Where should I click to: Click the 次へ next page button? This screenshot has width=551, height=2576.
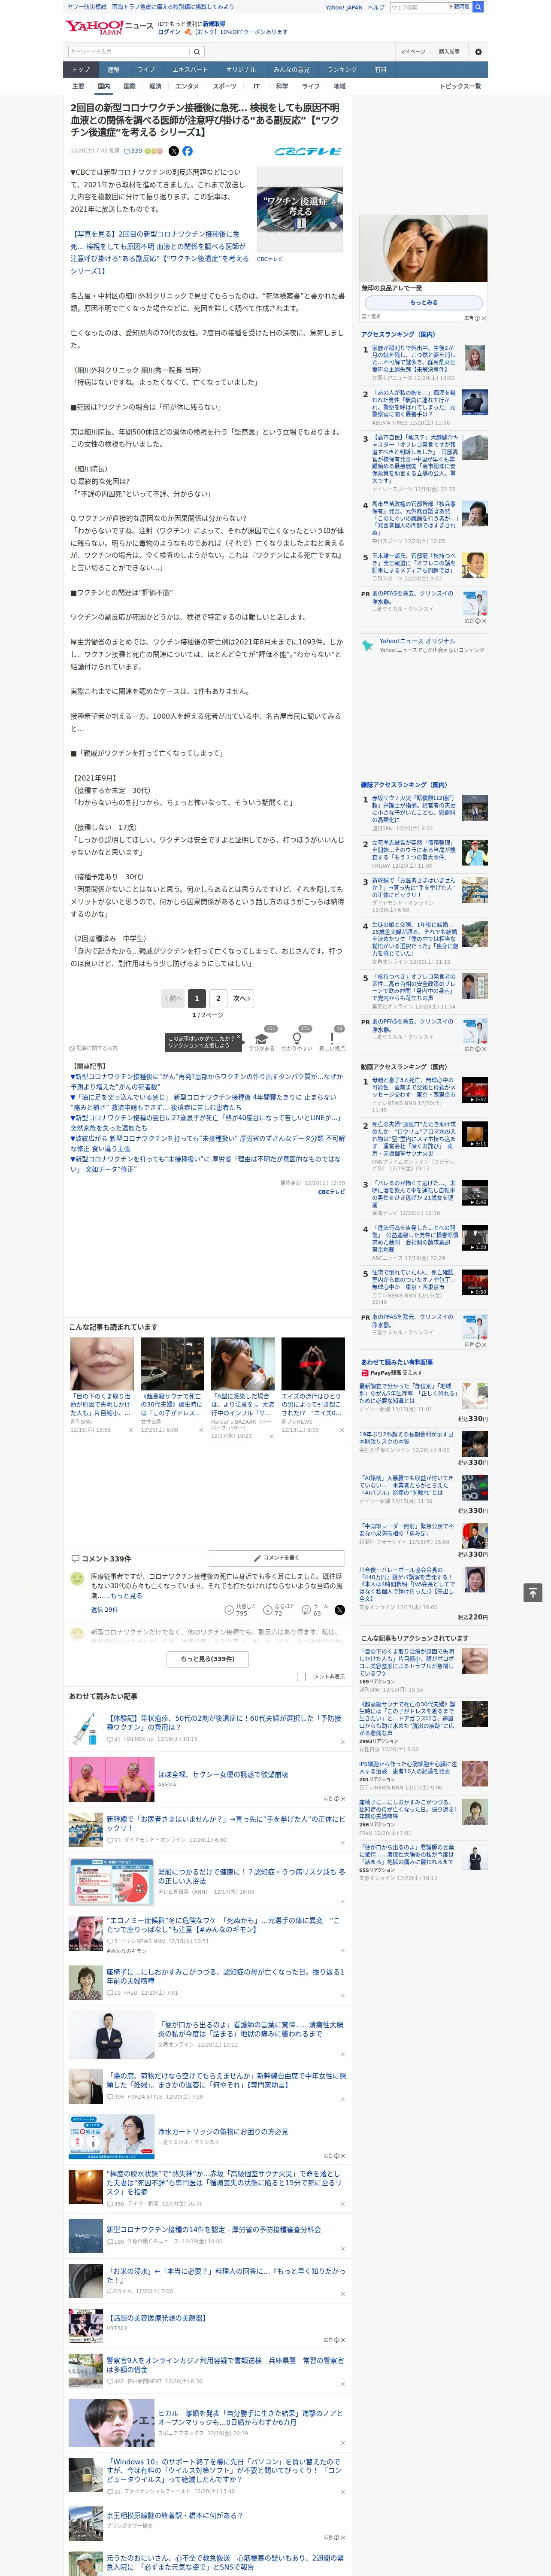241,998
